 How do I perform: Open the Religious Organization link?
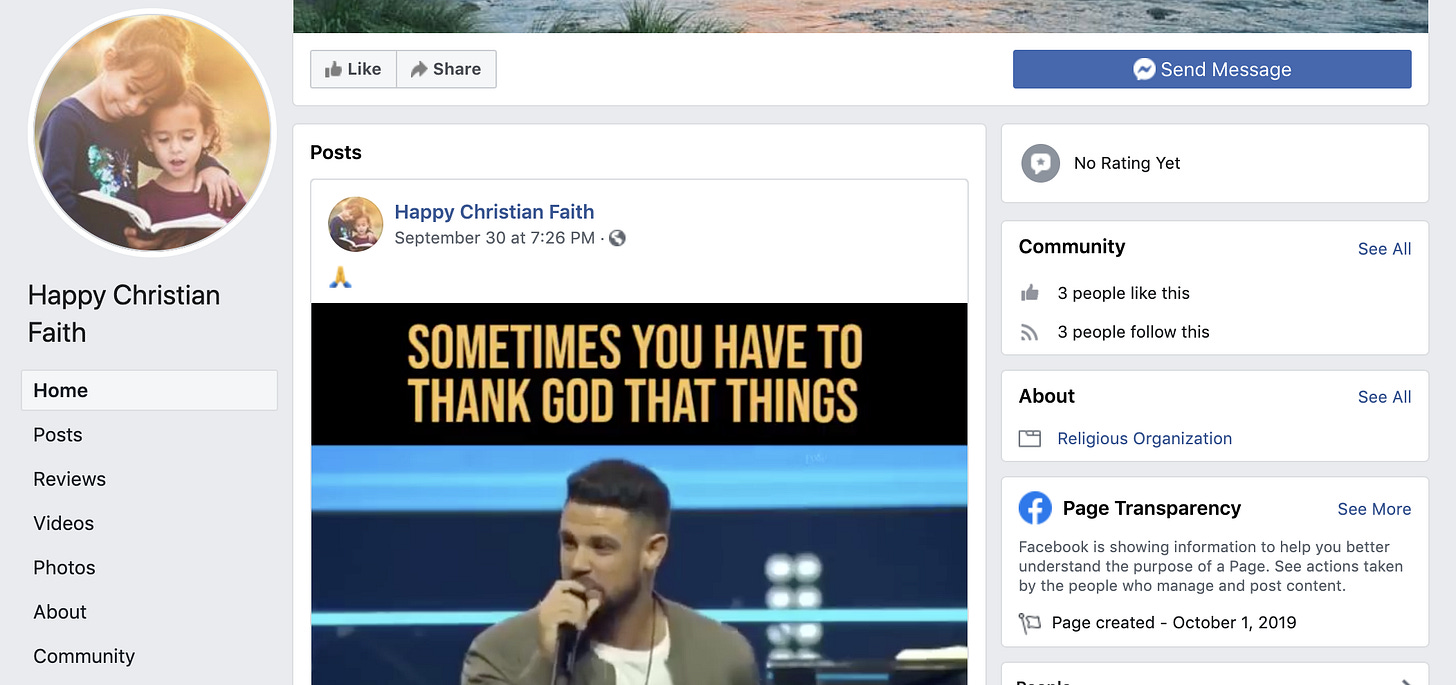(1144, 438)
